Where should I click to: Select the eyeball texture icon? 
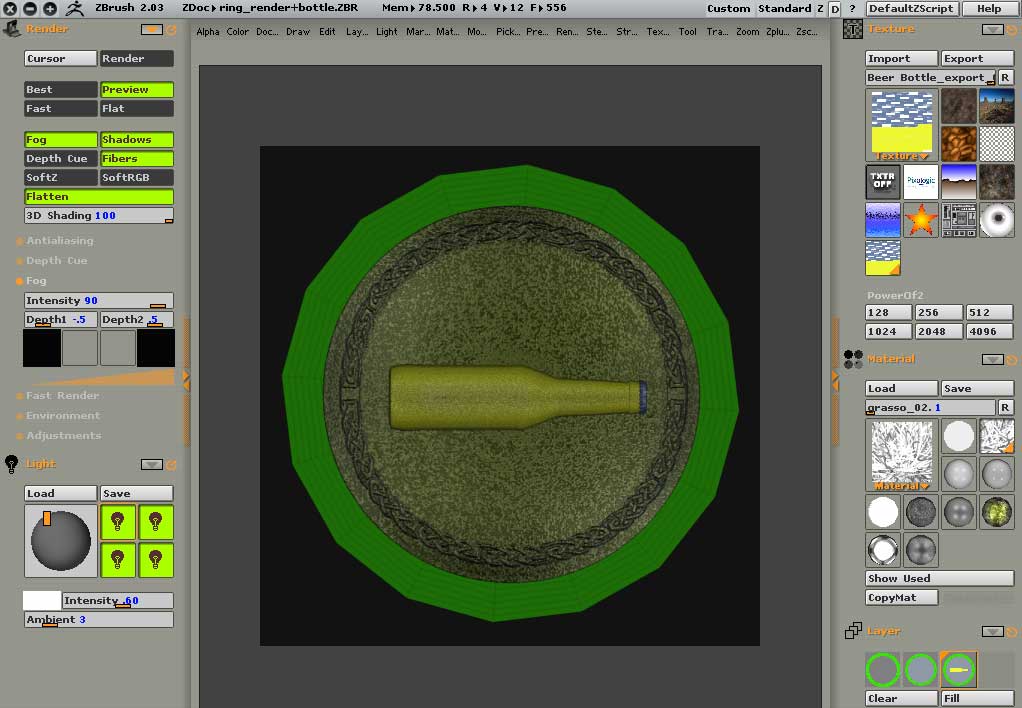tap(996, 219)
